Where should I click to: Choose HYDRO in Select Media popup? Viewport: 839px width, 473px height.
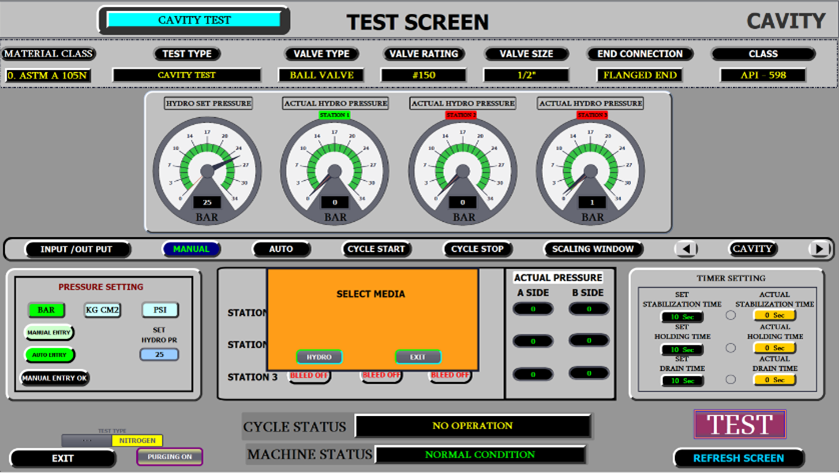[319, 357]
